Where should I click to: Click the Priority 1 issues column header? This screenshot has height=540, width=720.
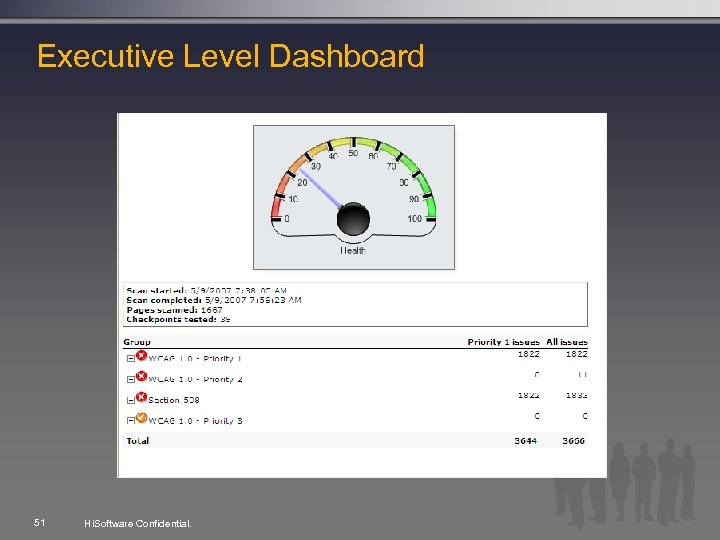(503, 342)
